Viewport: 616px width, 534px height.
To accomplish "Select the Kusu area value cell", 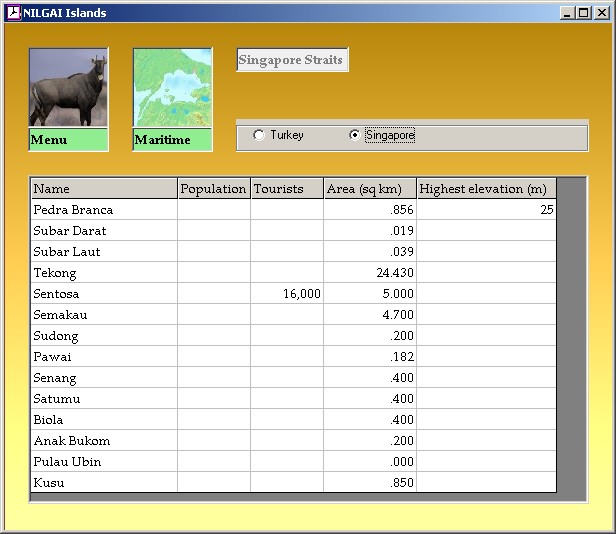I will (x=369, y=483).
